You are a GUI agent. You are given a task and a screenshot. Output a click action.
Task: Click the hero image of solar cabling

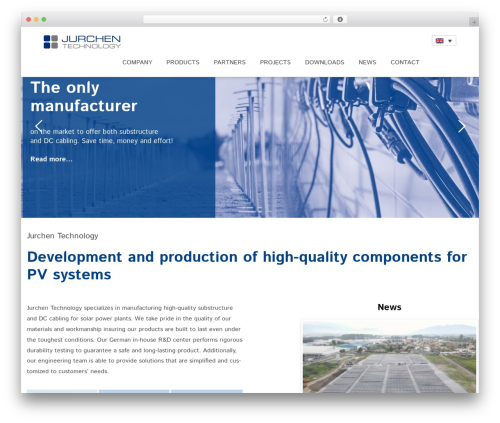tap(347, 147)
